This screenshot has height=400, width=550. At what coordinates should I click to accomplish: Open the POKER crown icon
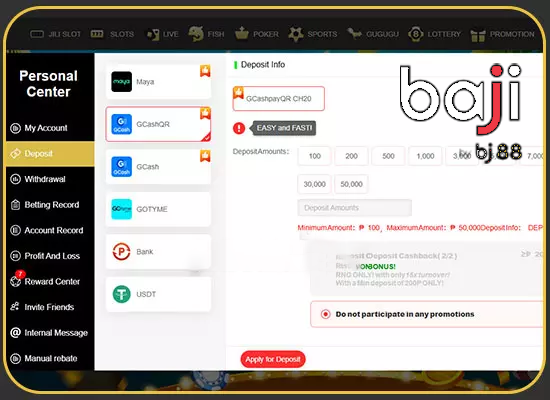242,34
